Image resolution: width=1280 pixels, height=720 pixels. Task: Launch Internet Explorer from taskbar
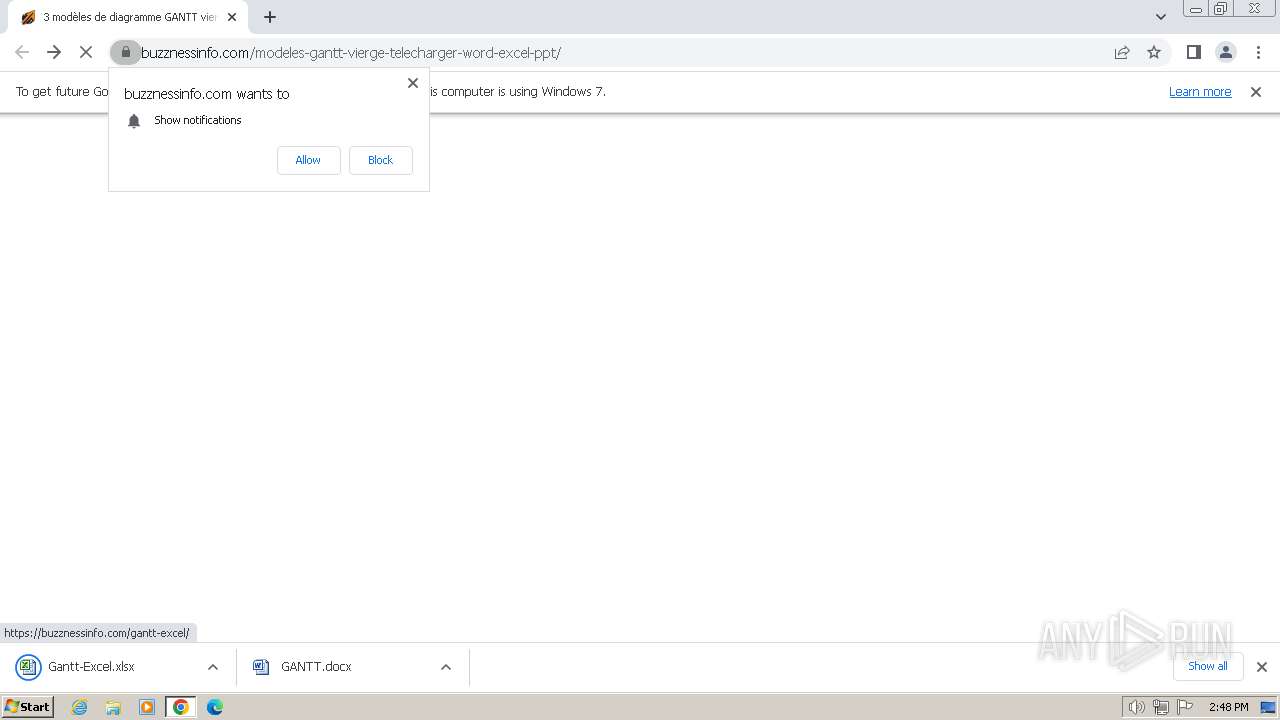(80, 707)
